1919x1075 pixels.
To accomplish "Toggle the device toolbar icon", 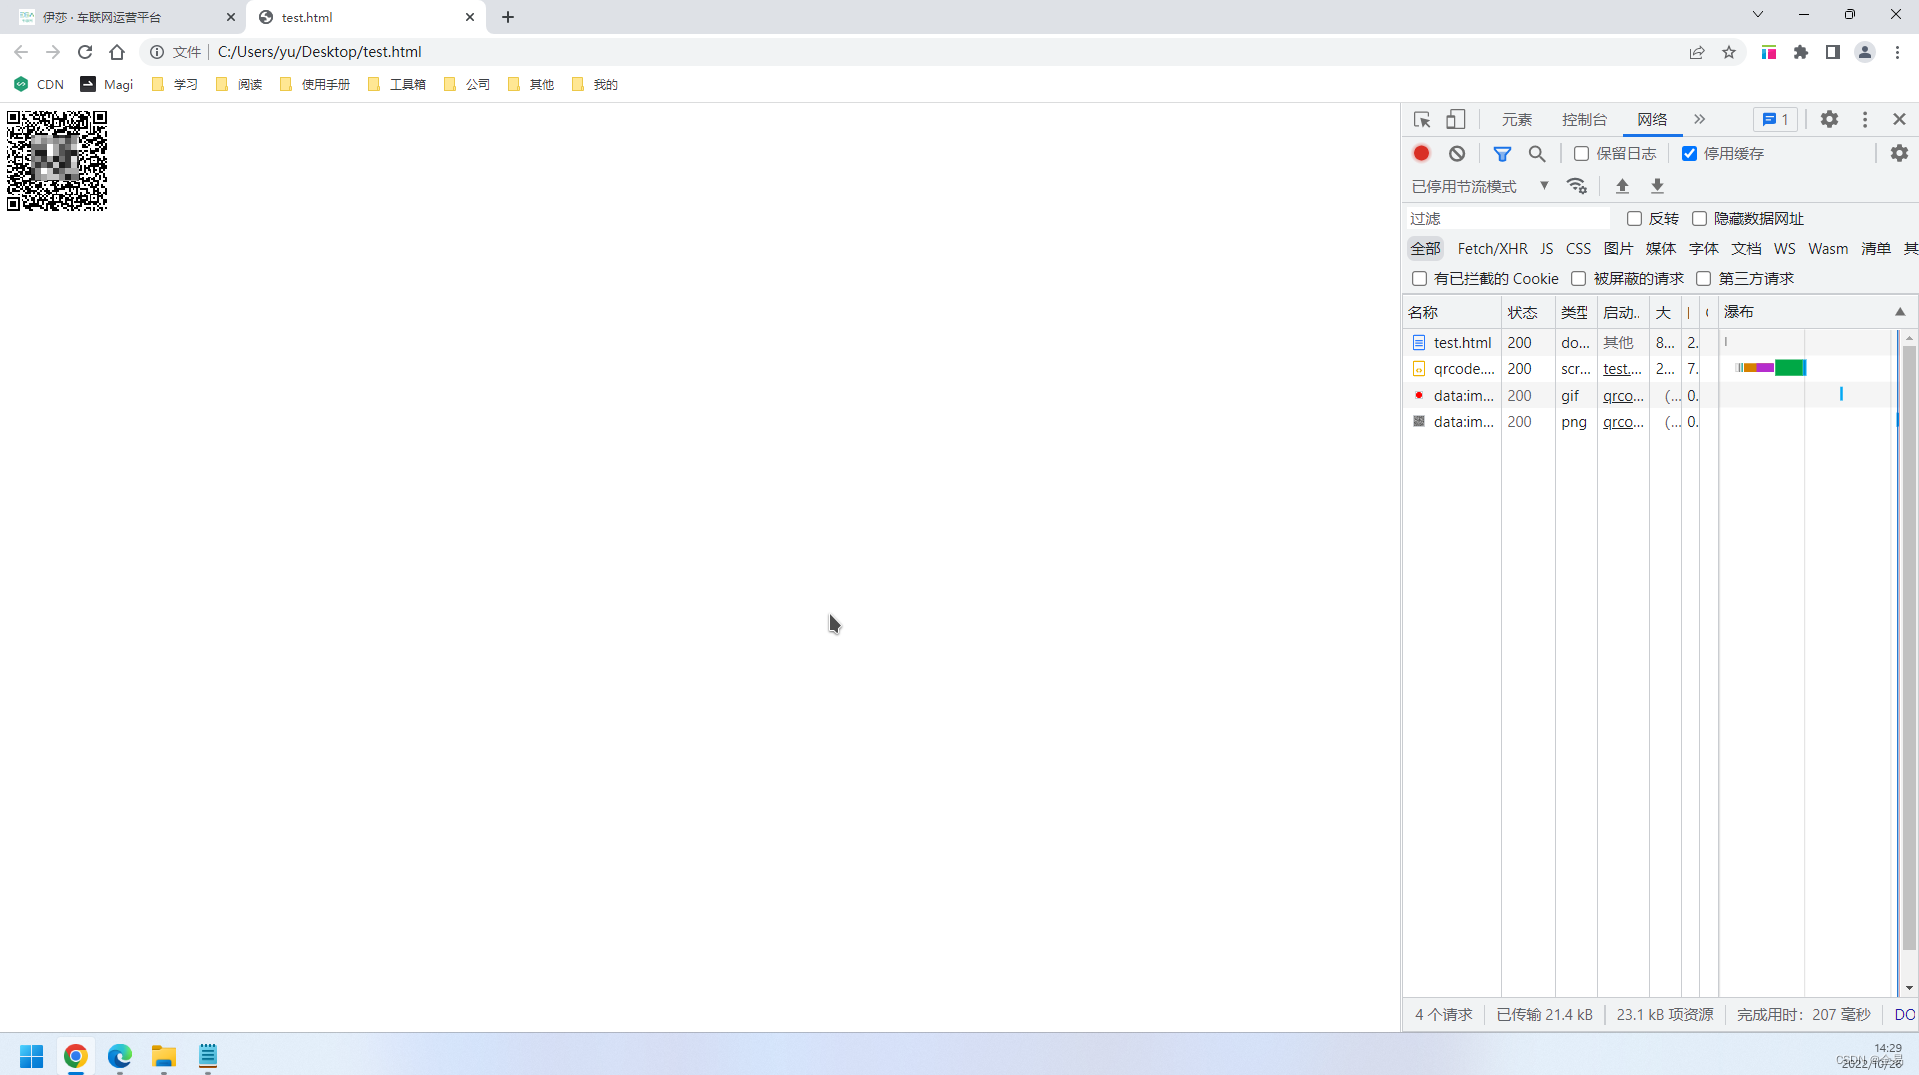I will tap(1456, 119).
